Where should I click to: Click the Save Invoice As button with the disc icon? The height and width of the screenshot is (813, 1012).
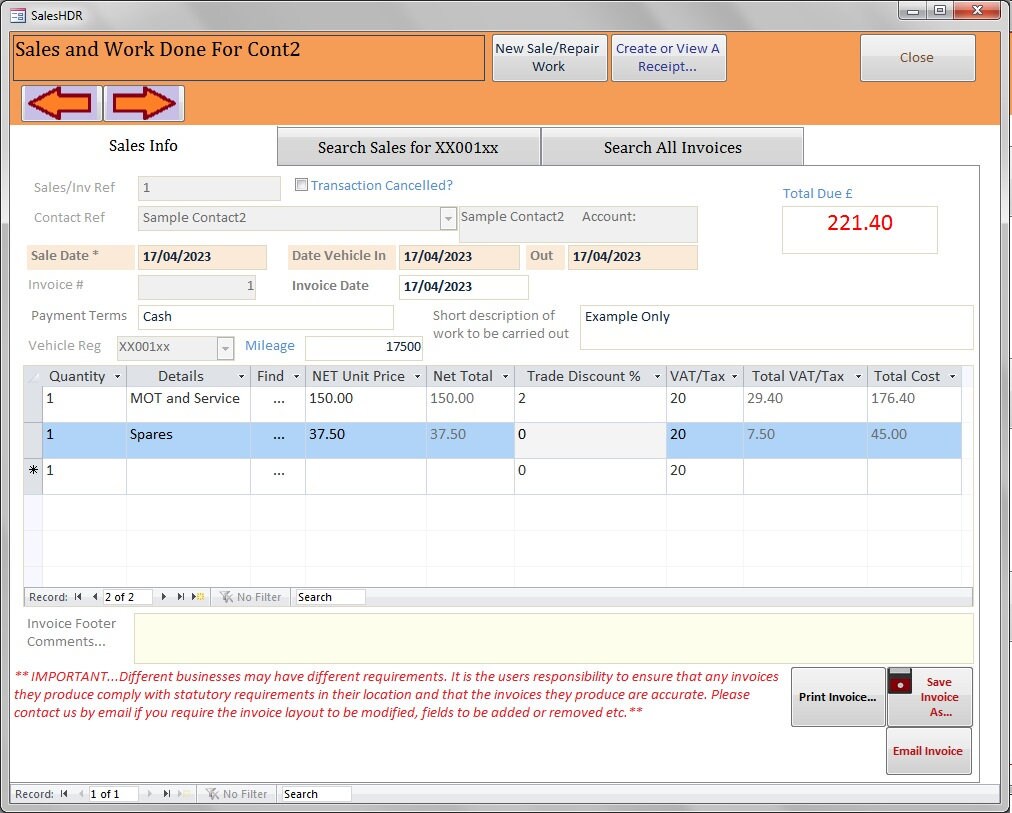[x=928, y=697]
